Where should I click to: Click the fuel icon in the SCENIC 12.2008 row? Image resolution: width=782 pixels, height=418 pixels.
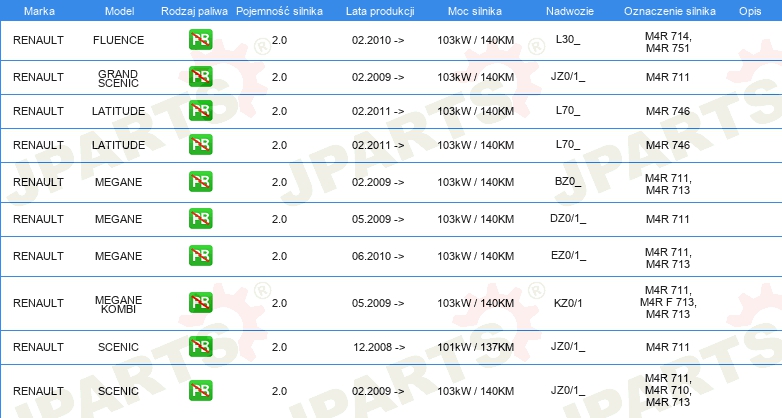(x=200, y=346)
